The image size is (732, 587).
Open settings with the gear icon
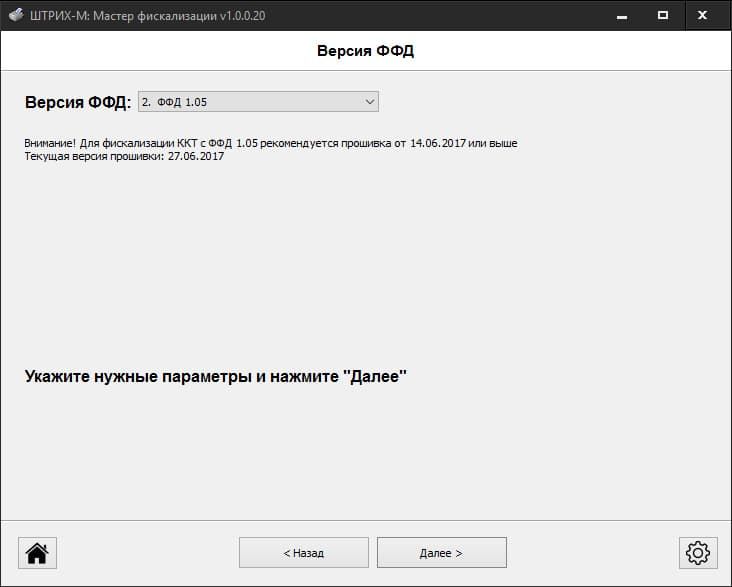tap(698, 553)
